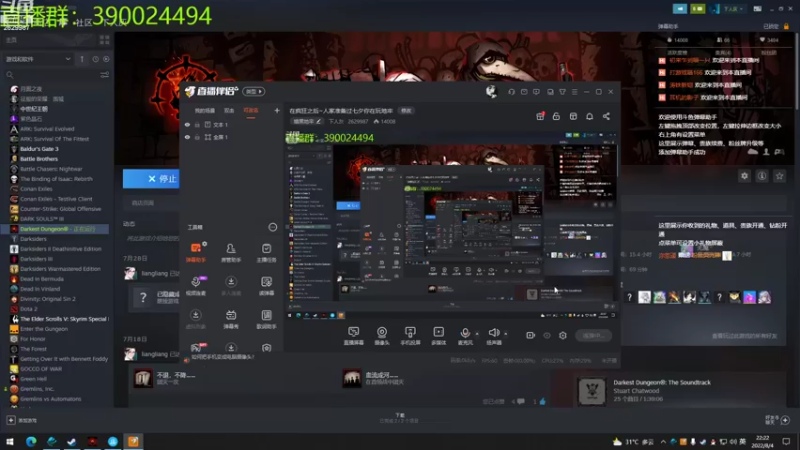Open Steam from the taskbar
The height and width of the screenshot is (450, 800).
point(72,441)
